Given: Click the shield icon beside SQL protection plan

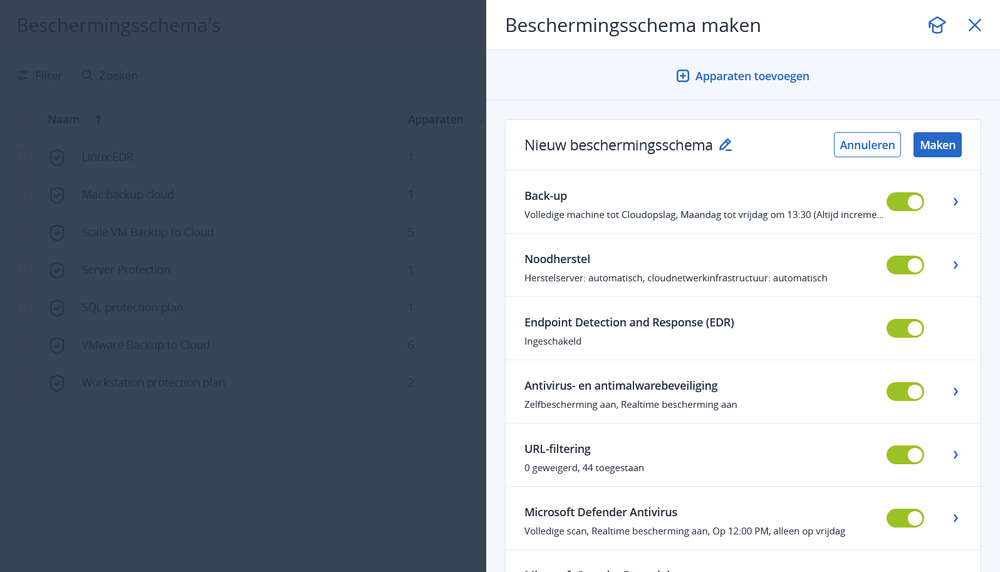Looking at the screenshot, I should [x=57, y=307].
